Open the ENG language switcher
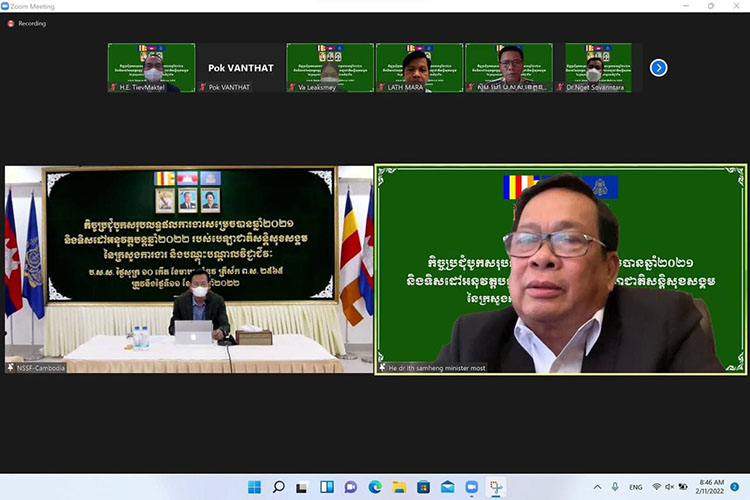 [635, 487]
